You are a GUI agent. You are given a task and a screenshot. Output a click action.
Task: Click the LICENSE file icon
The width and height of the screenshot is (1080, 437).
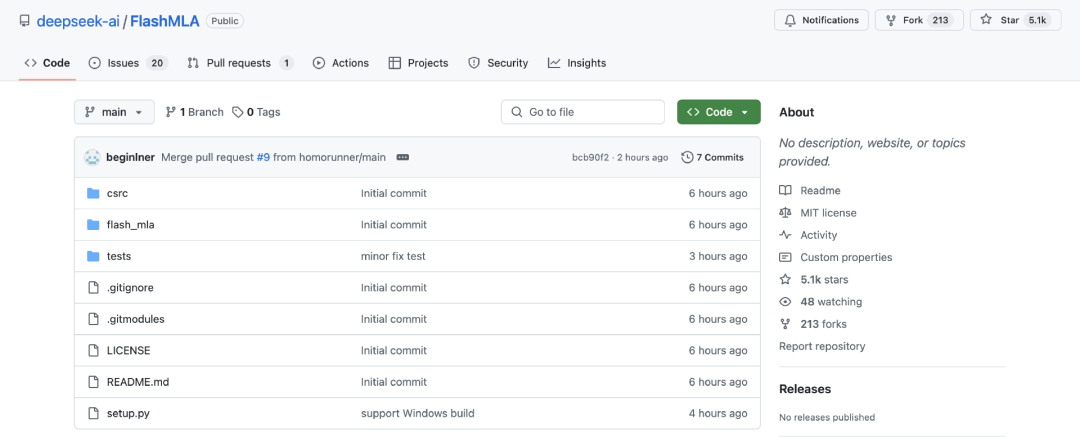(x=94, y=350)
